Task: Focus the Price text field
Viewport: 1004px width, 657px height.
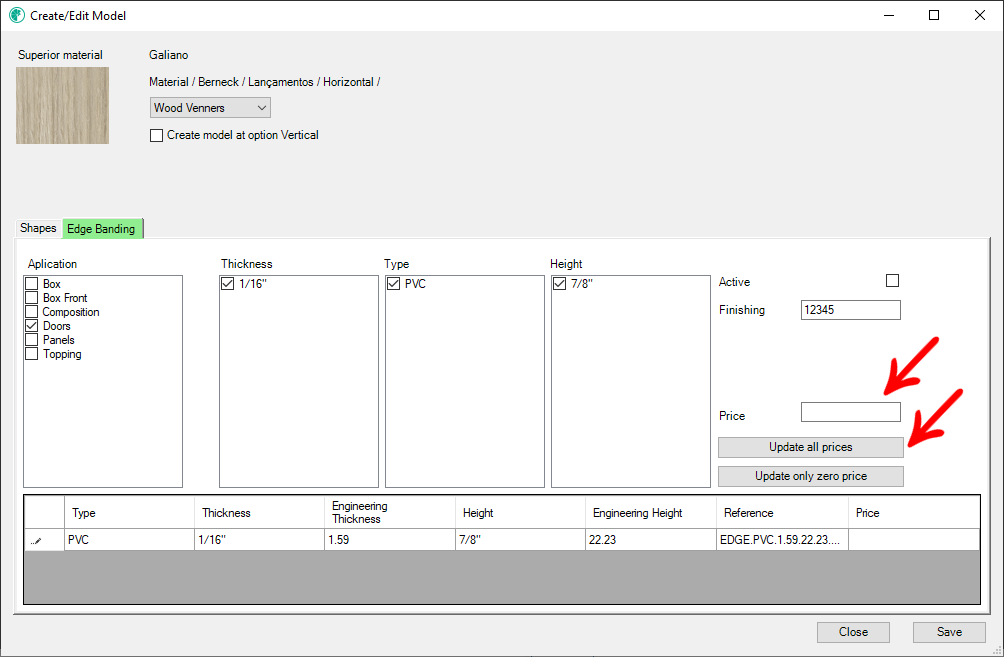Action: [x=850, y=412]
